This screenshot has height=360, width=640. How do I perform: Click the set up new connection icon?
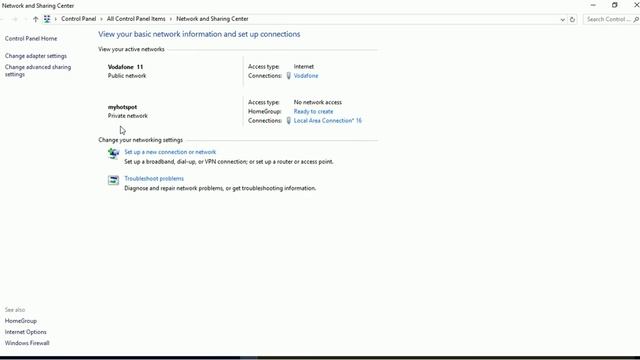pos(113,153)
